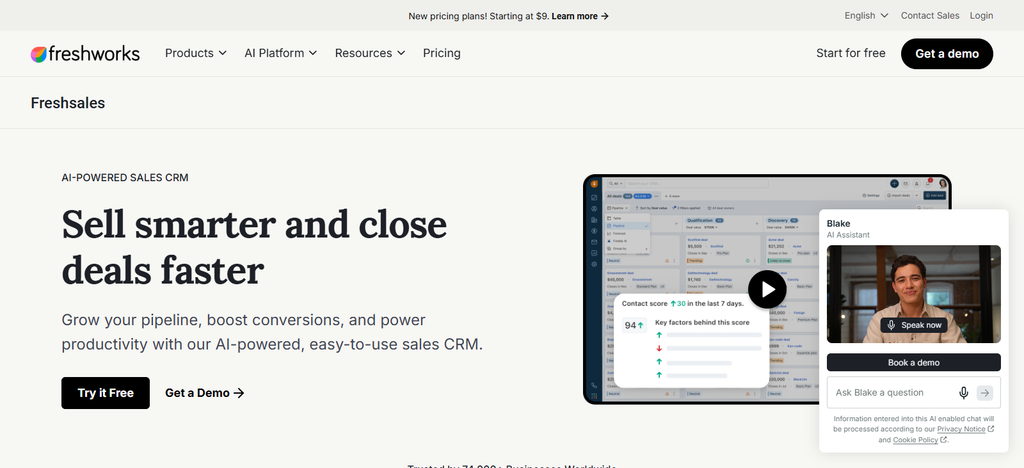Open the Contact Sales link

930,16
